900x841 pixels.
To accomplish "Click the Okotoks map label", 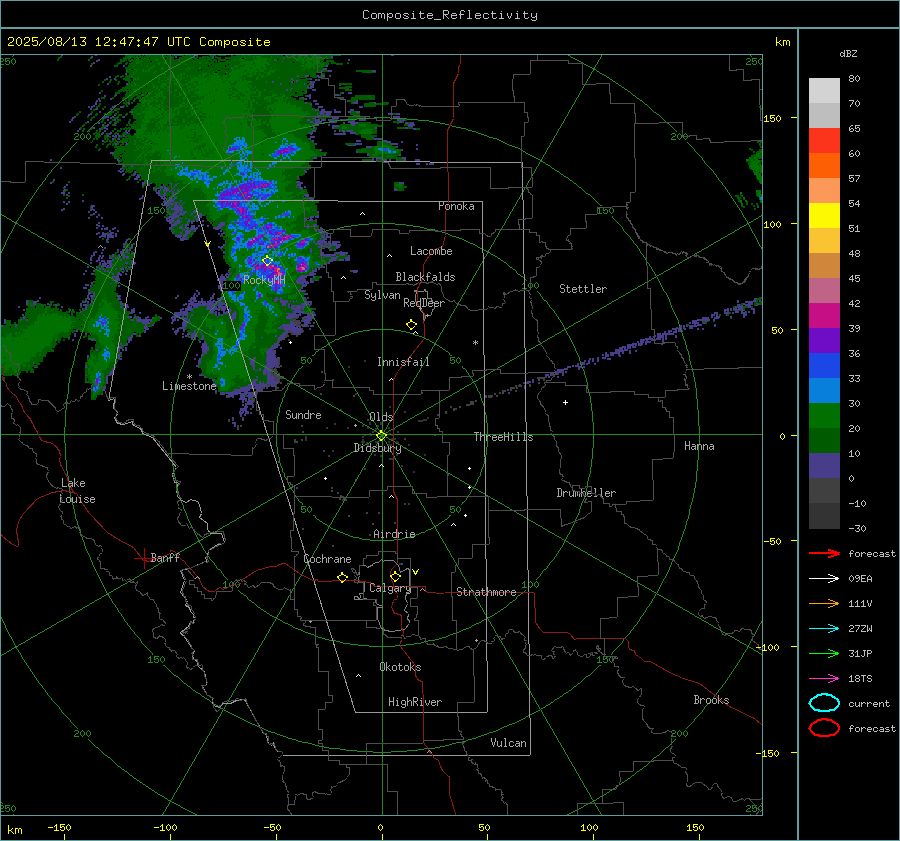I will (x=400, y=667).
